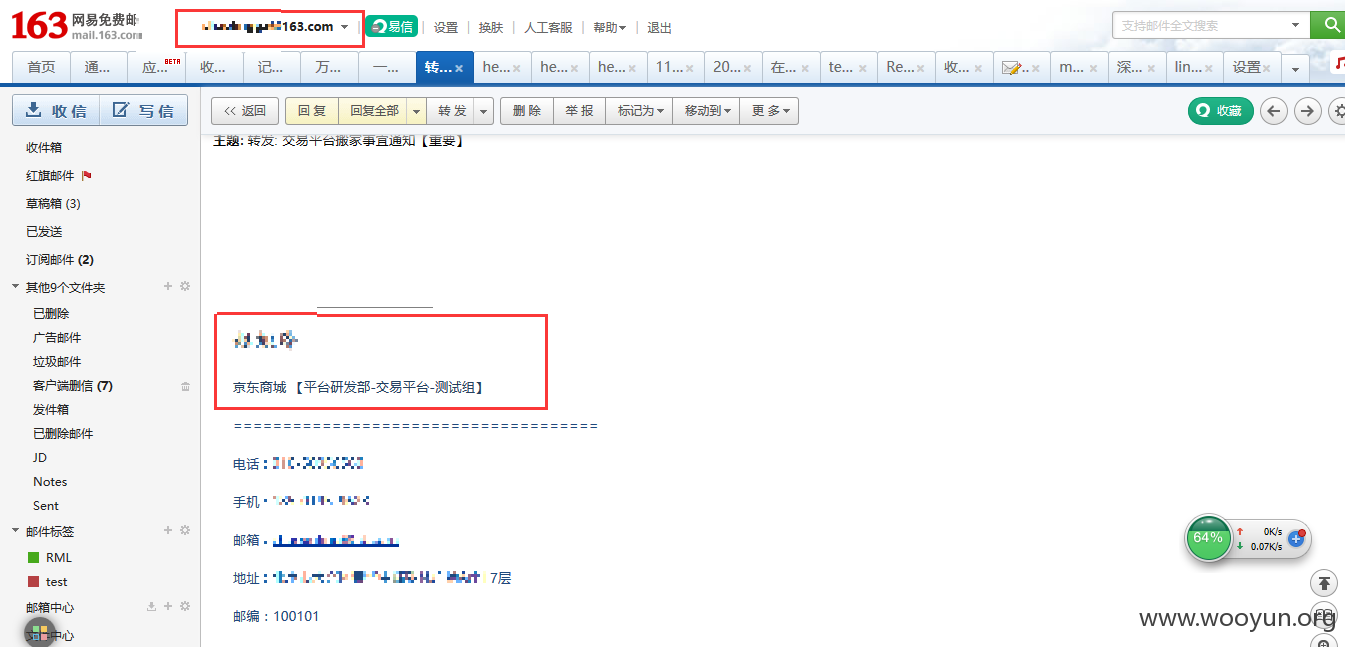The image size is (1345, 647).
Task: Open gear settings beside 其他9个文件夹
Action: click(185, 287)
